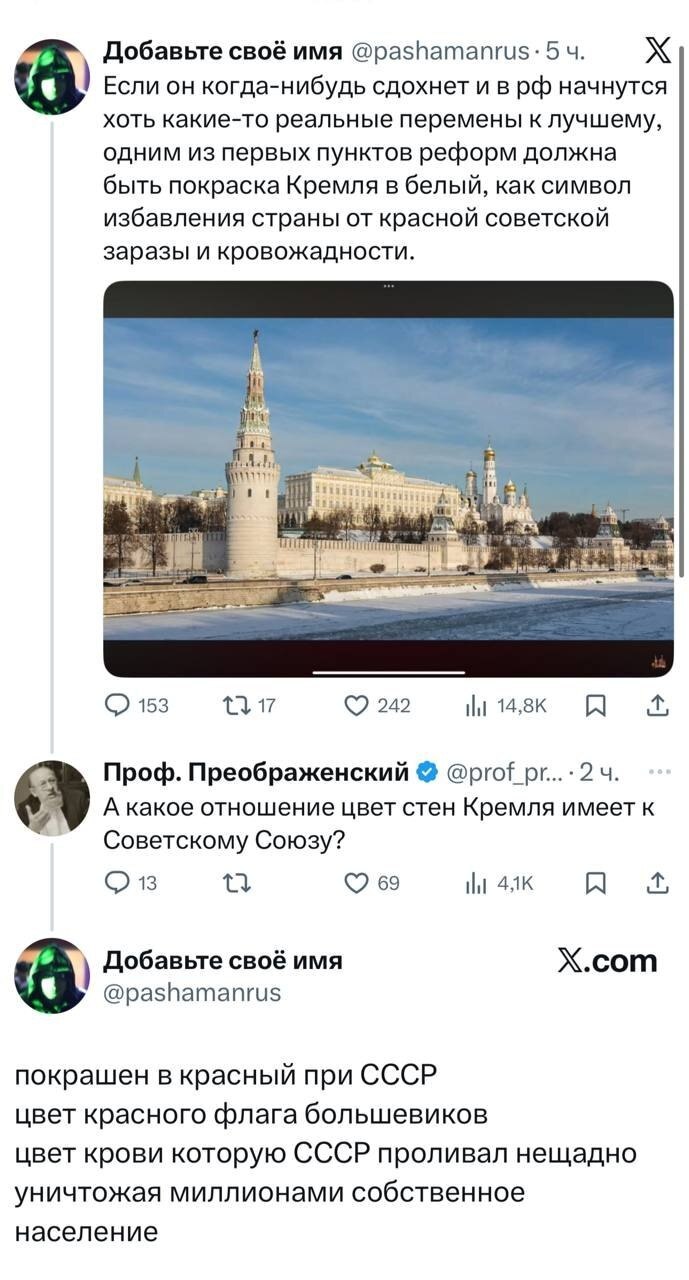The height and width of the screenshot is (1280, 689).
Task: Click the Проф. Преображенский display name
Action: coord(256,772)
